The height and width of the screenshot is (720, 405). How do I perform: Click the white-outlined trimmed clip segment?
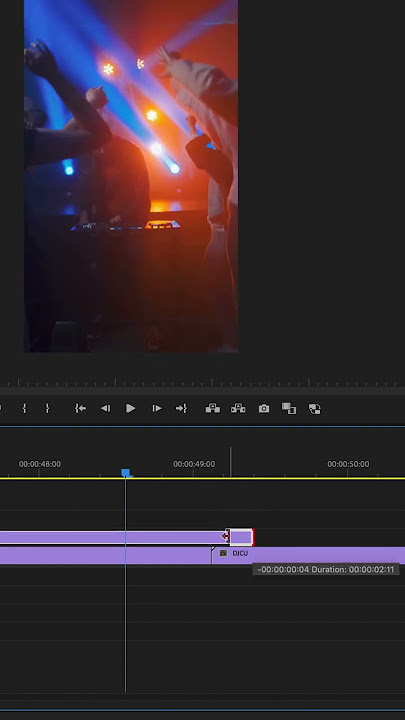[x=241, y=537]
